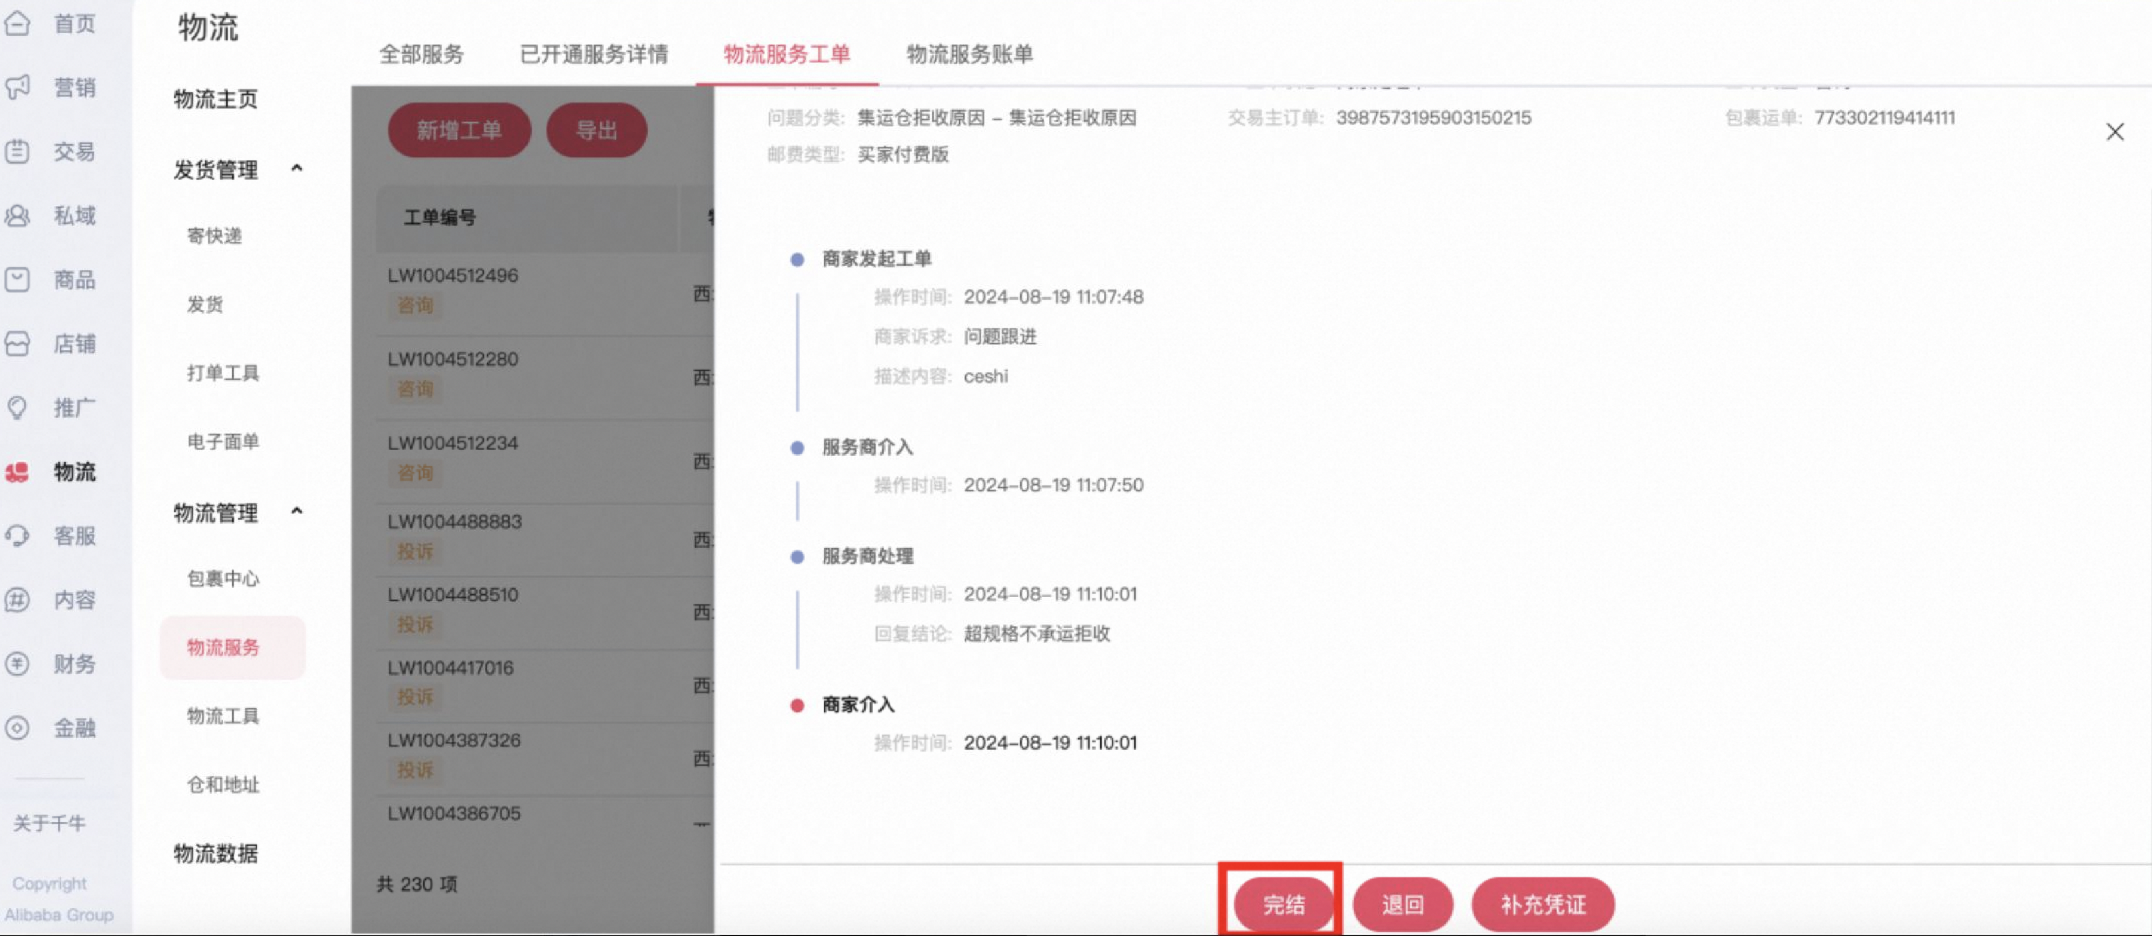Open the 店铺 shop icon
Viewport: 2152px width, 936px height.
[x=18, y=343]
